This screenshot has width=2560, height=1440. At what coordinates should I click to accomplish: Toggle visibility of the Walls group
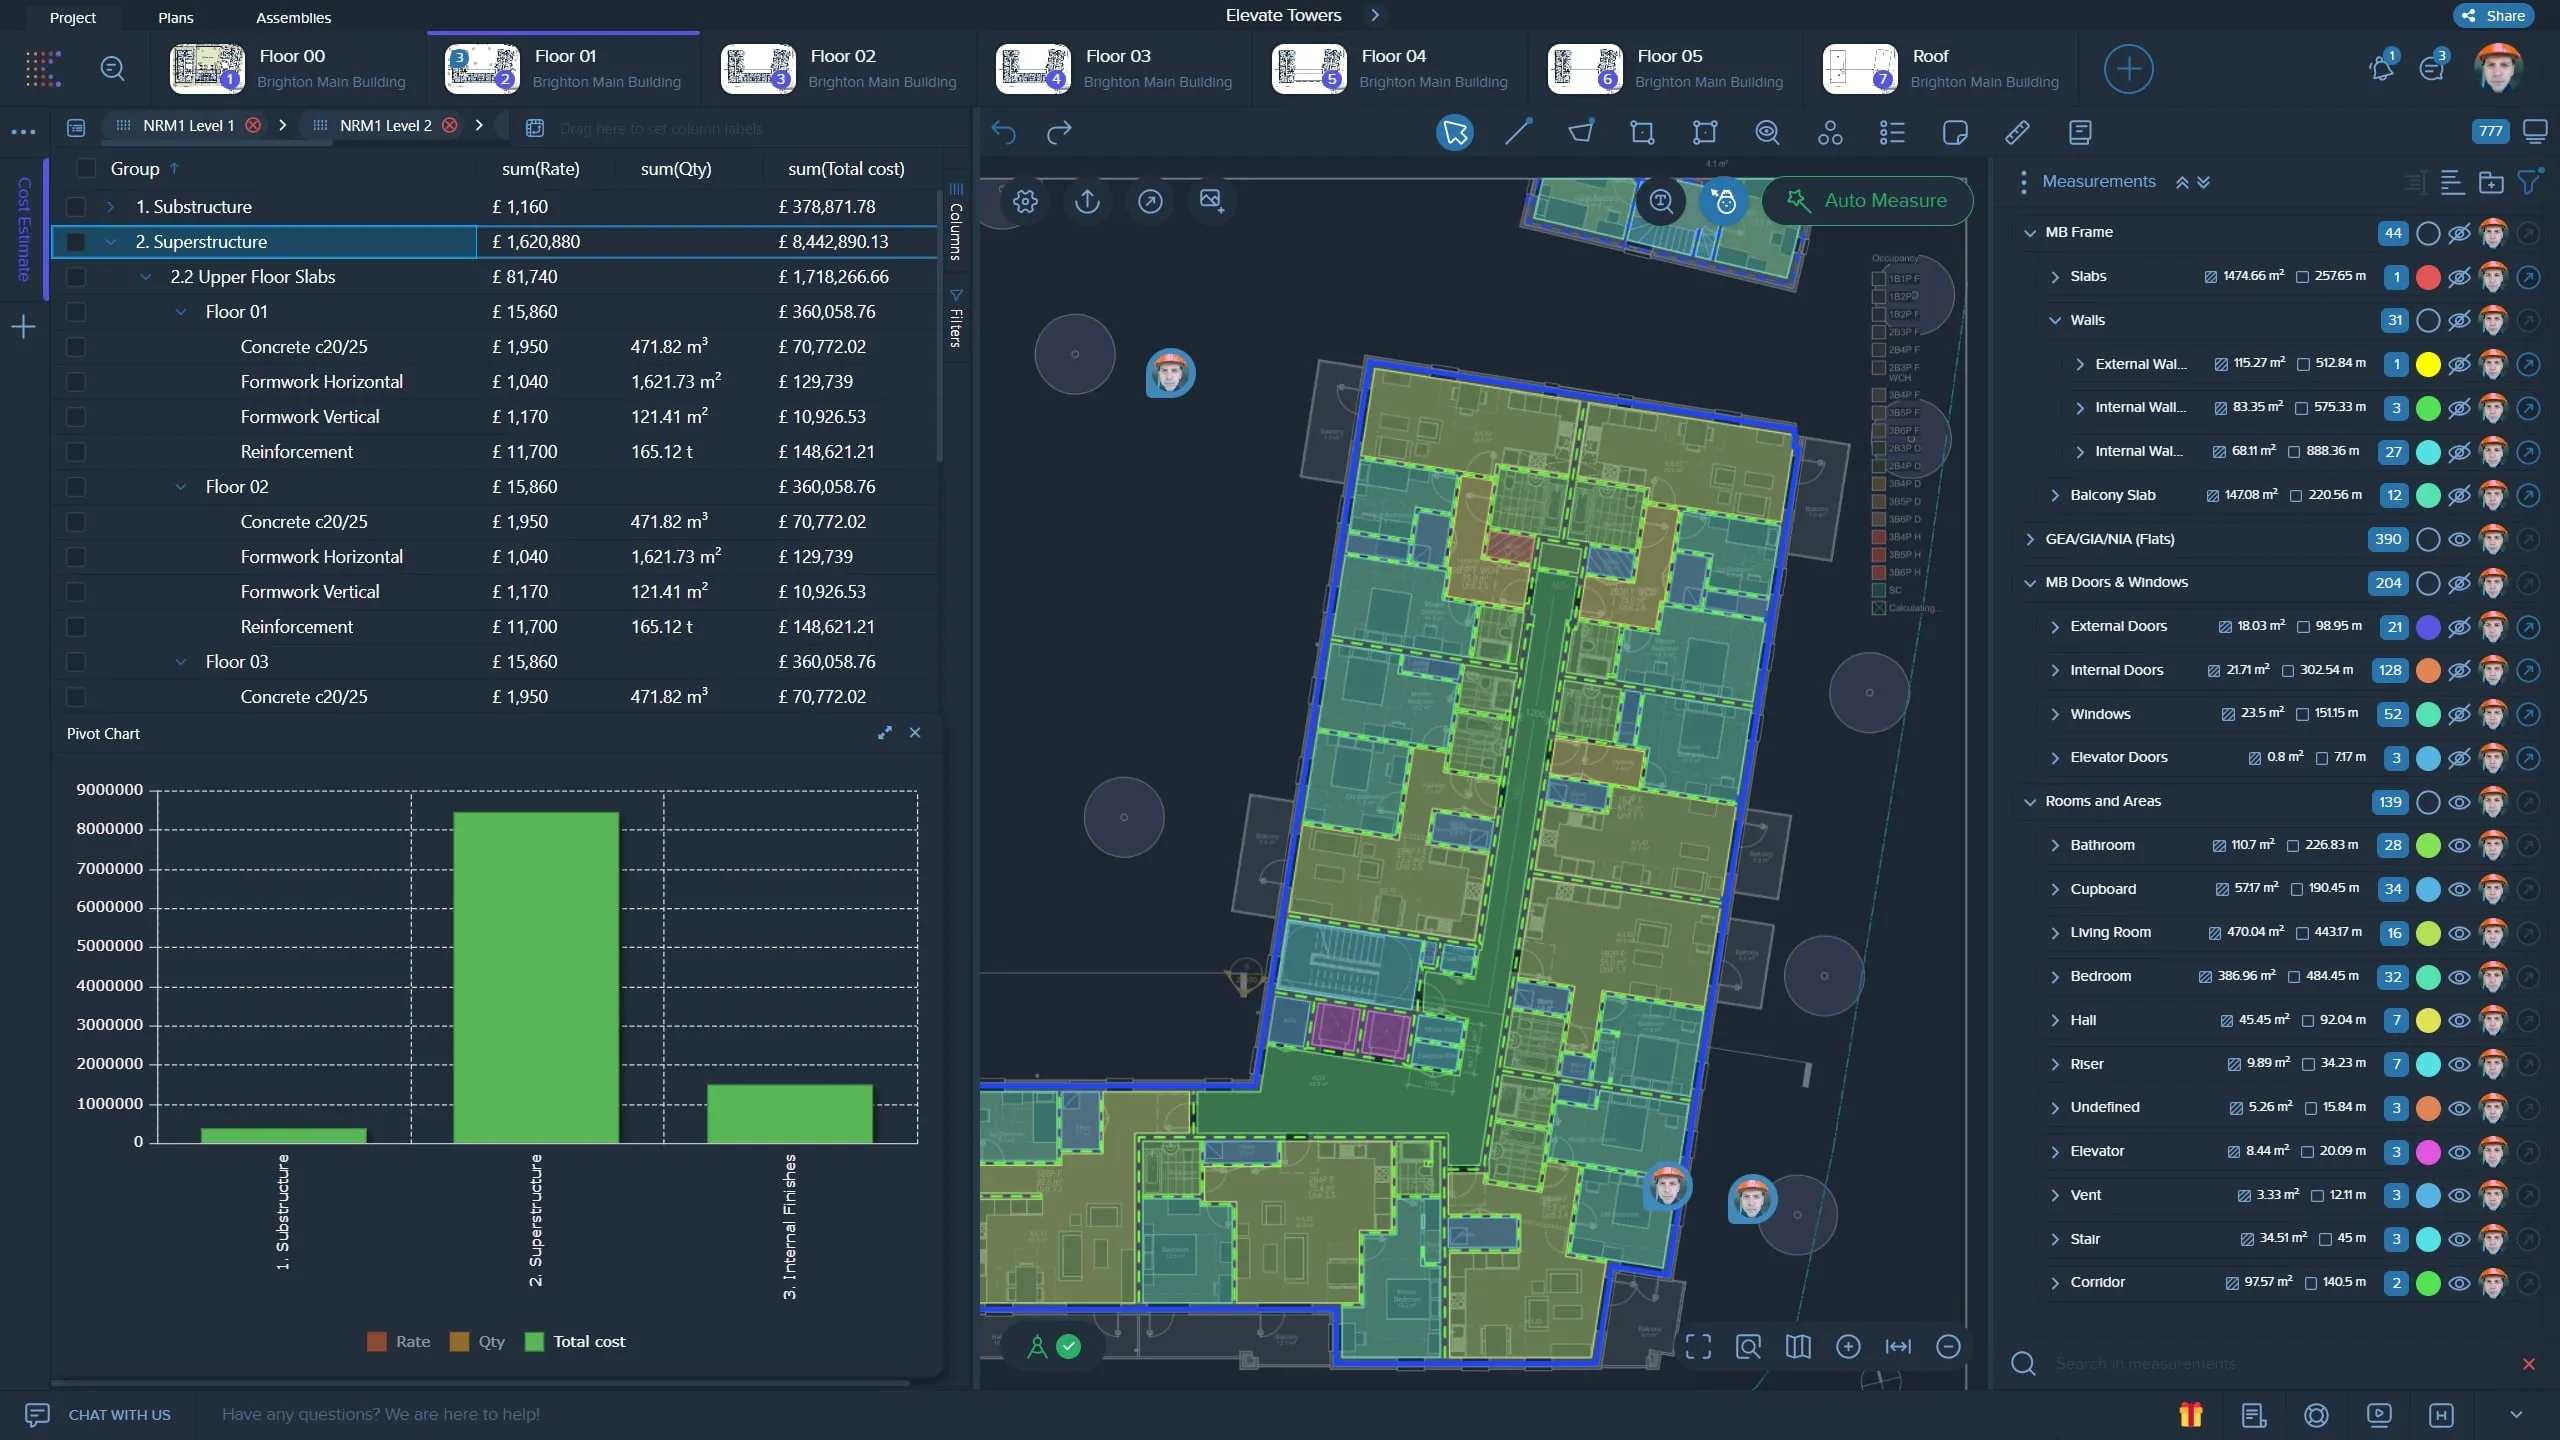coord(2460,320)
